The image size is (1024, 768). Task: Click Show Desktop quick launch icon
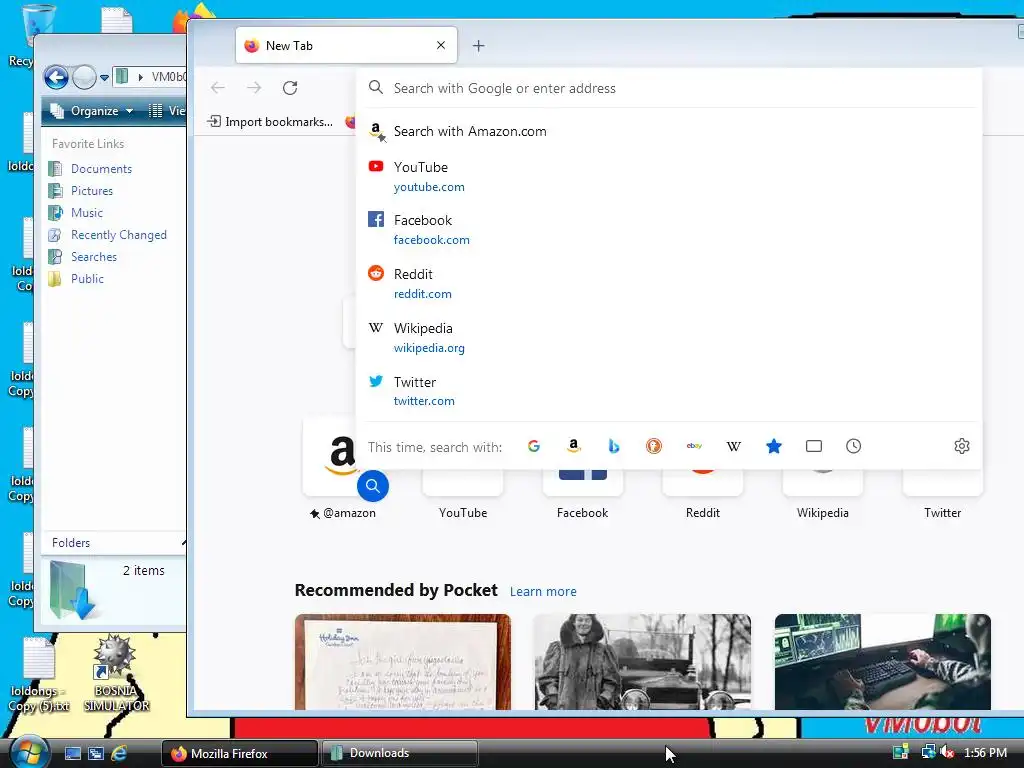pos(72,753)
